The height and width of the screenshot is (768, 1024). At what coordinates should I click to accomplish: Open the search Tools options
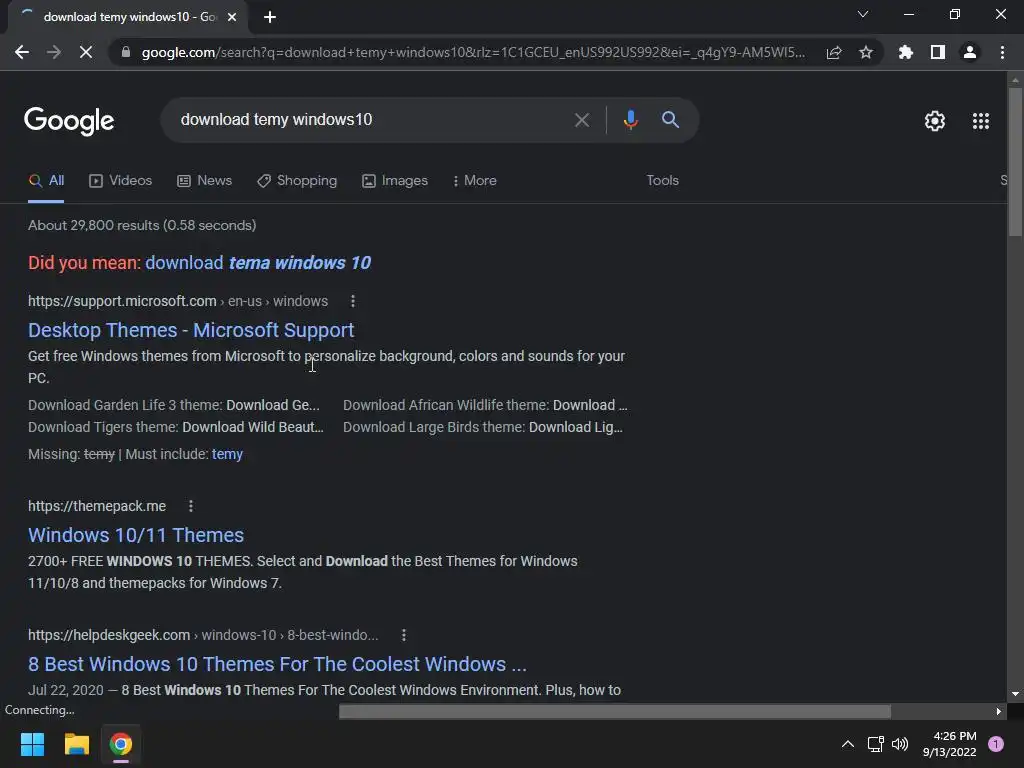tap(662, 180)
